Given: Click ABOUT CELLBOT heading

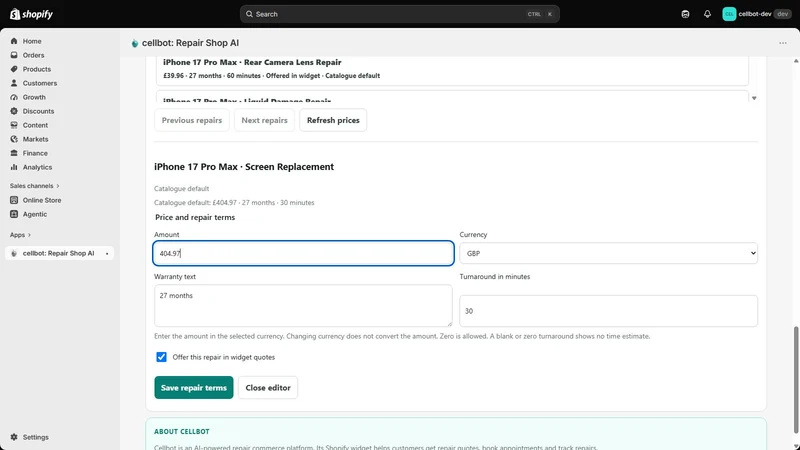Looking at the screenshot, I should point(182,431).
